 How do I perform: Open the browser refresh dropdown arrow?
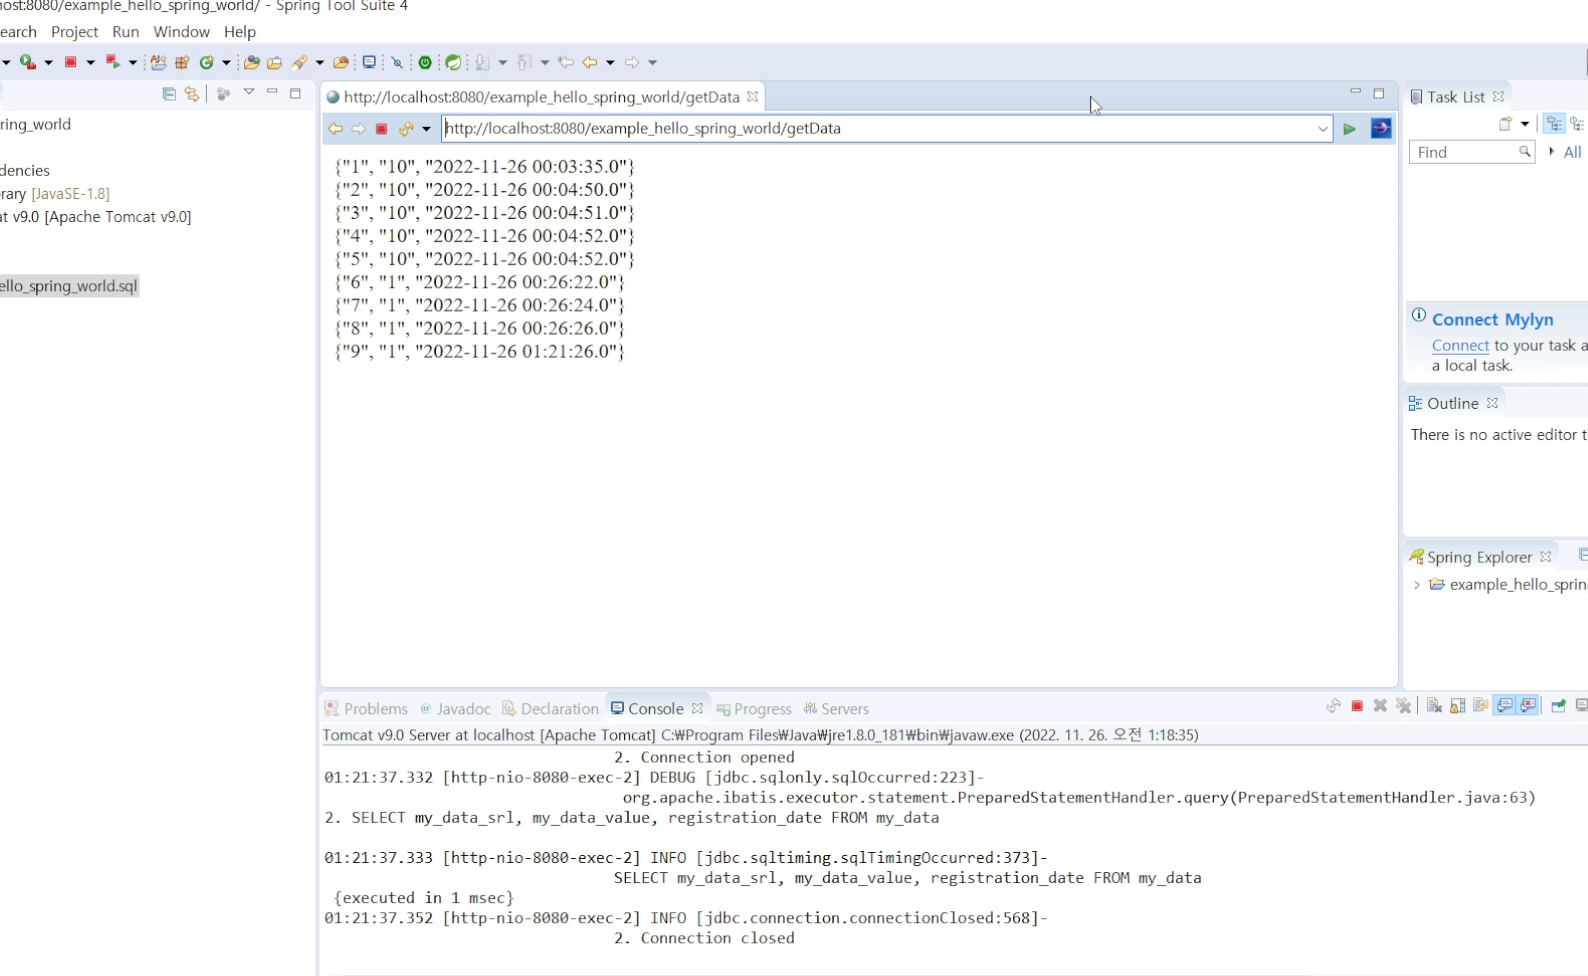click(x=426, y=129)
